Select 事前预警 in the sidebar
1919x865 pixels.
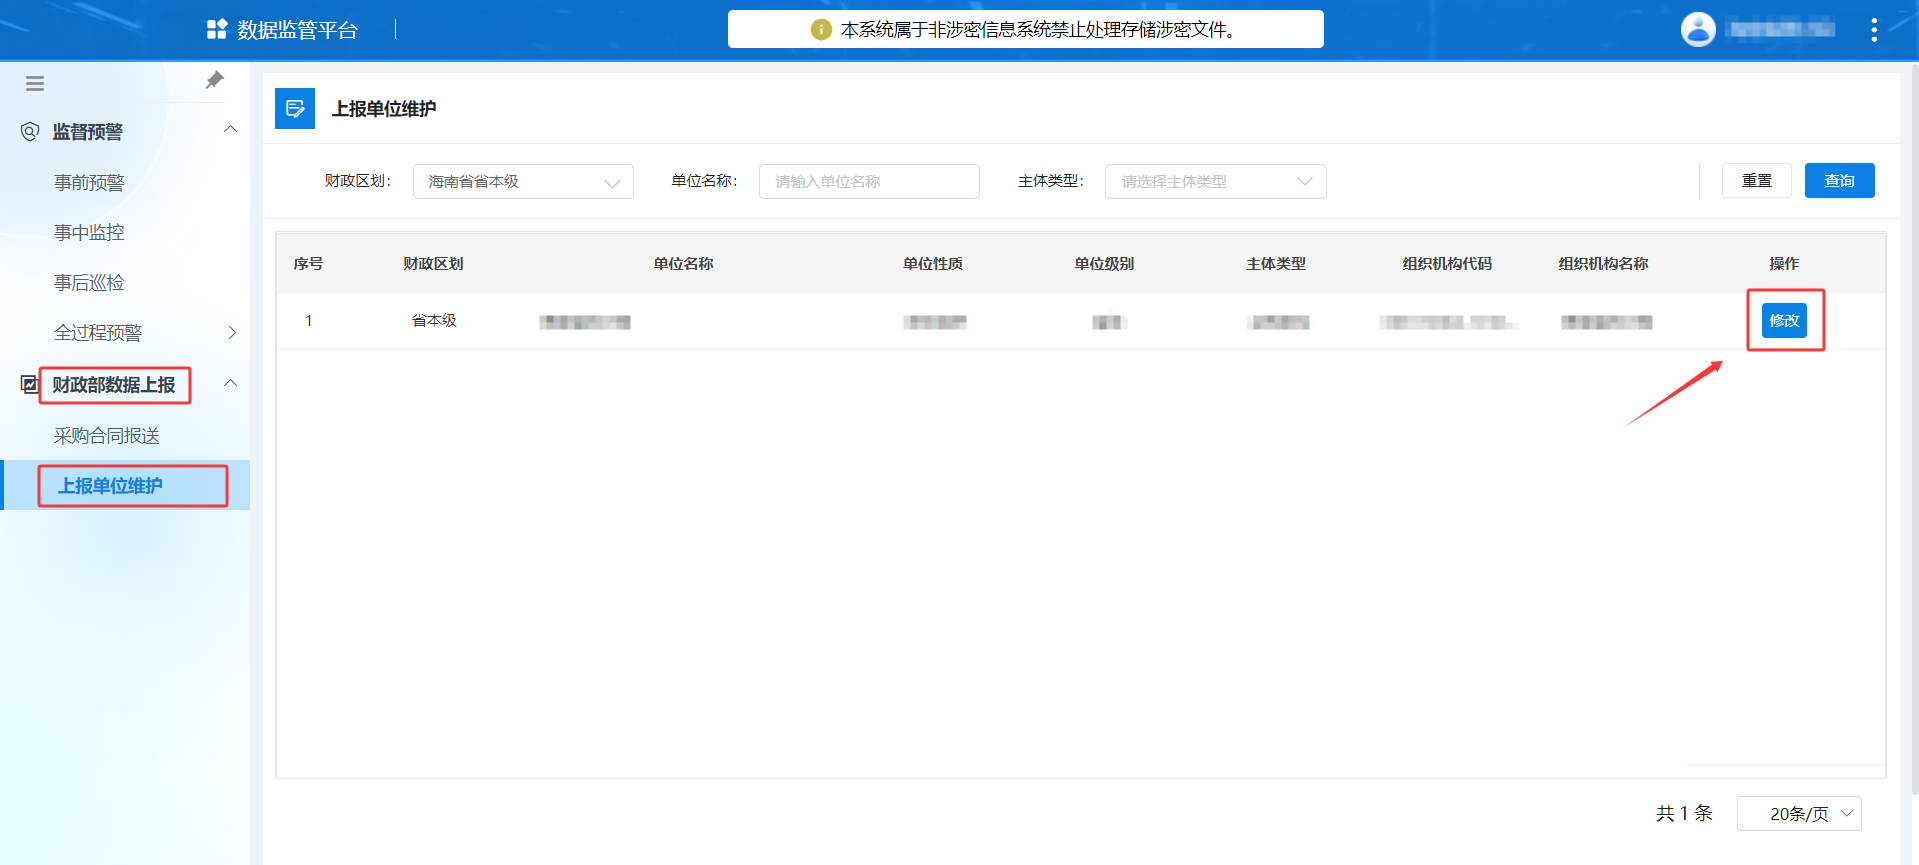click(x=89, y=182)
